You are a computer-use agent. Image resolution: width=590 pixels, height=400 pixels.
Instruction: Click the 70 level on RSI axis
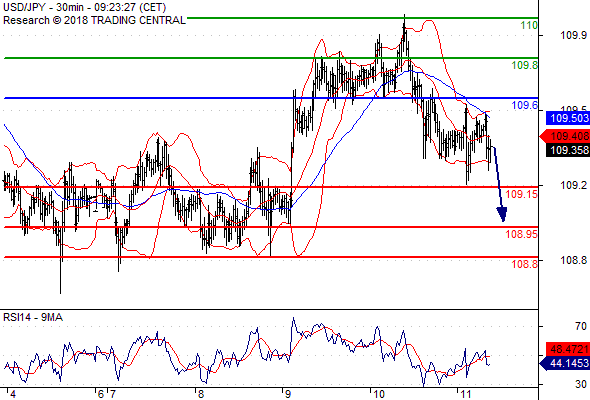581,326
